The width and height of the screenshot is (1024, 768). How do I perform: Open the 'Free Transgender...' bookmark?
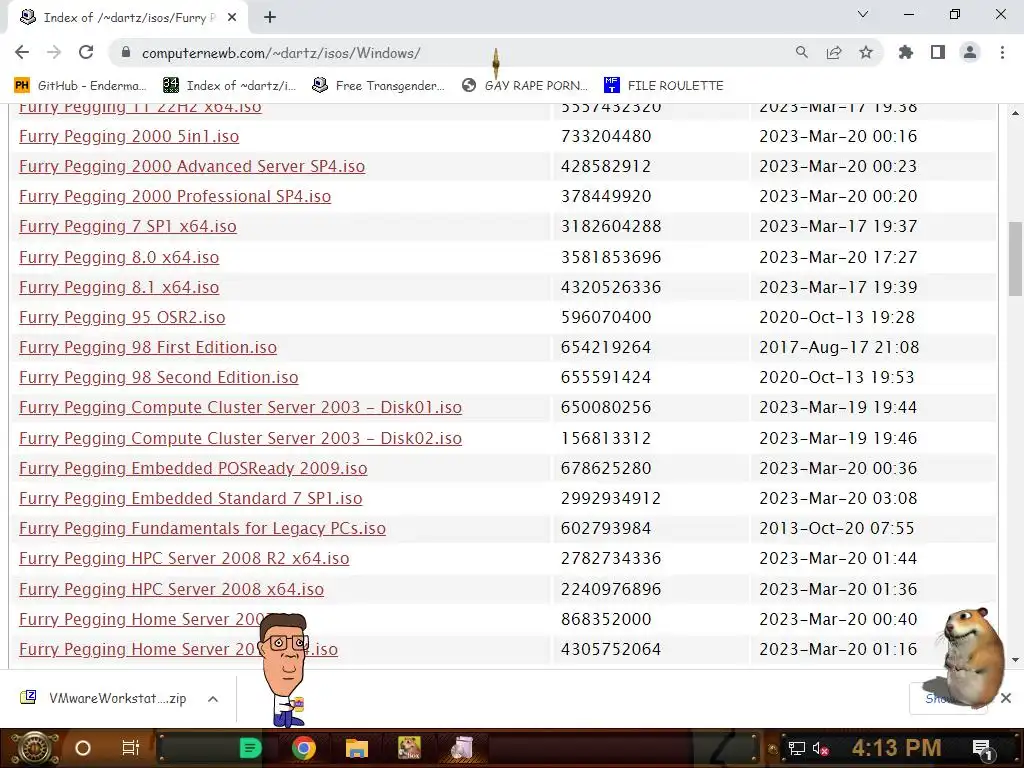tap(379, 86)
